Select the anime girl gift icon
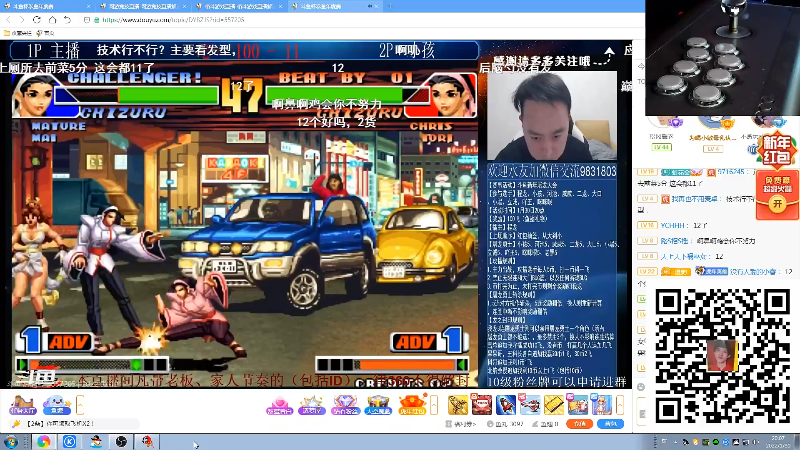This screenshot has width=800, height=450. point(602,405)
